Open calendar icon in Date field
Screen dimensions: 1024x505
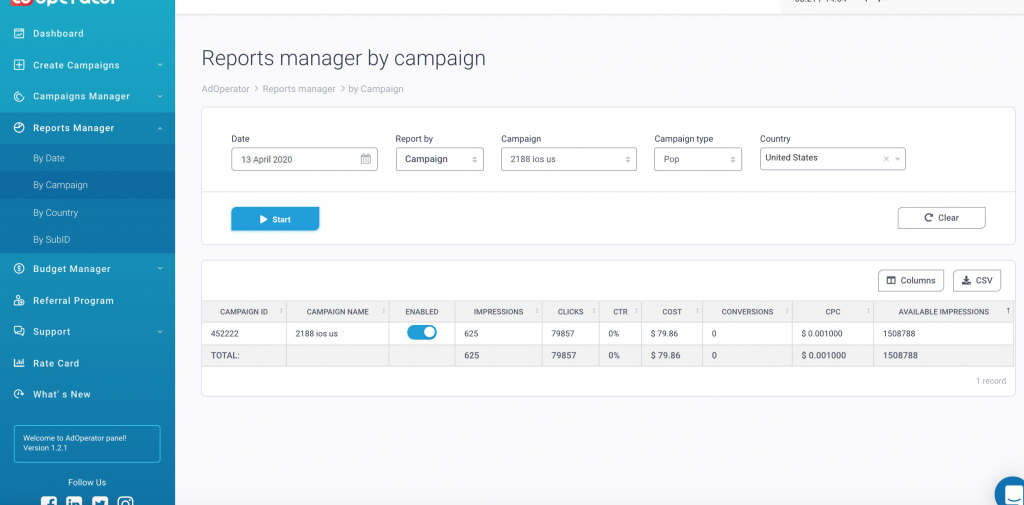366,159
